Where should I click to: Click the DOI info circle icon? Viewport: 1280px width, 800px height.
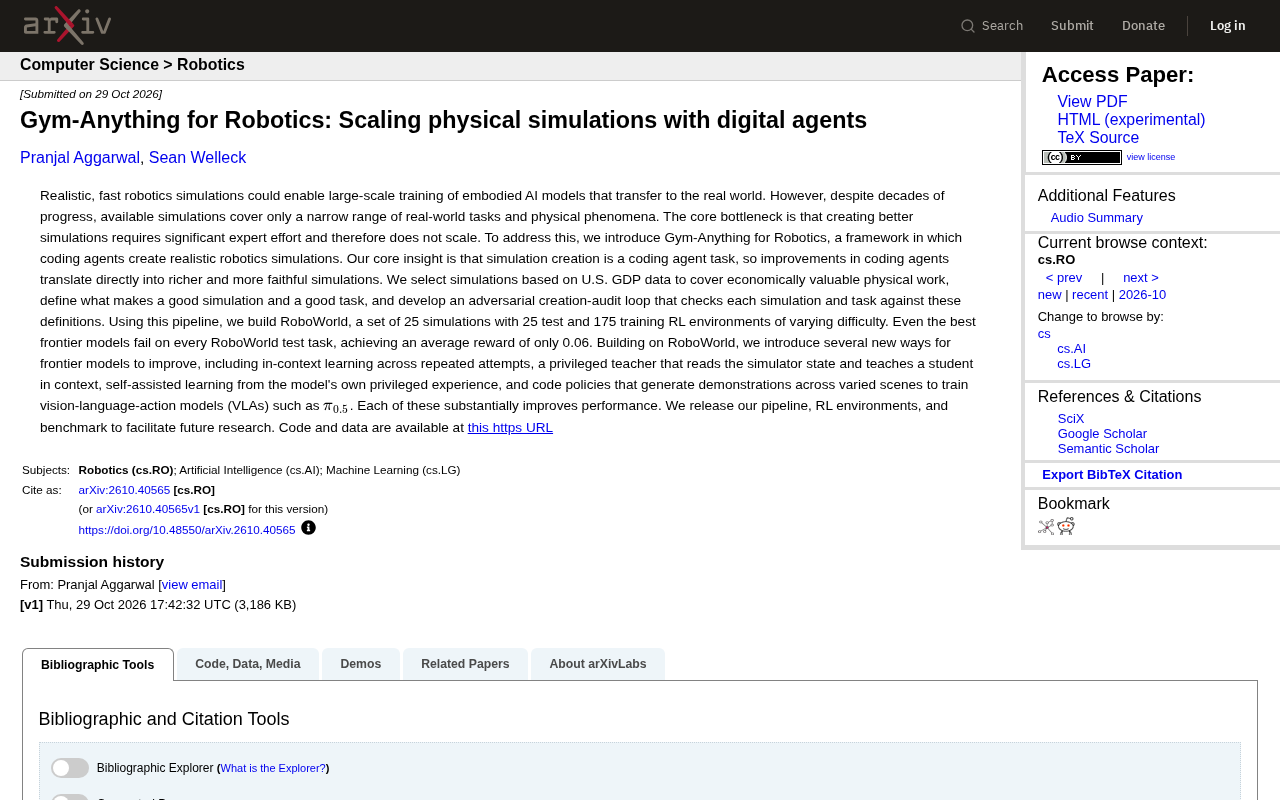coord(308,527)
